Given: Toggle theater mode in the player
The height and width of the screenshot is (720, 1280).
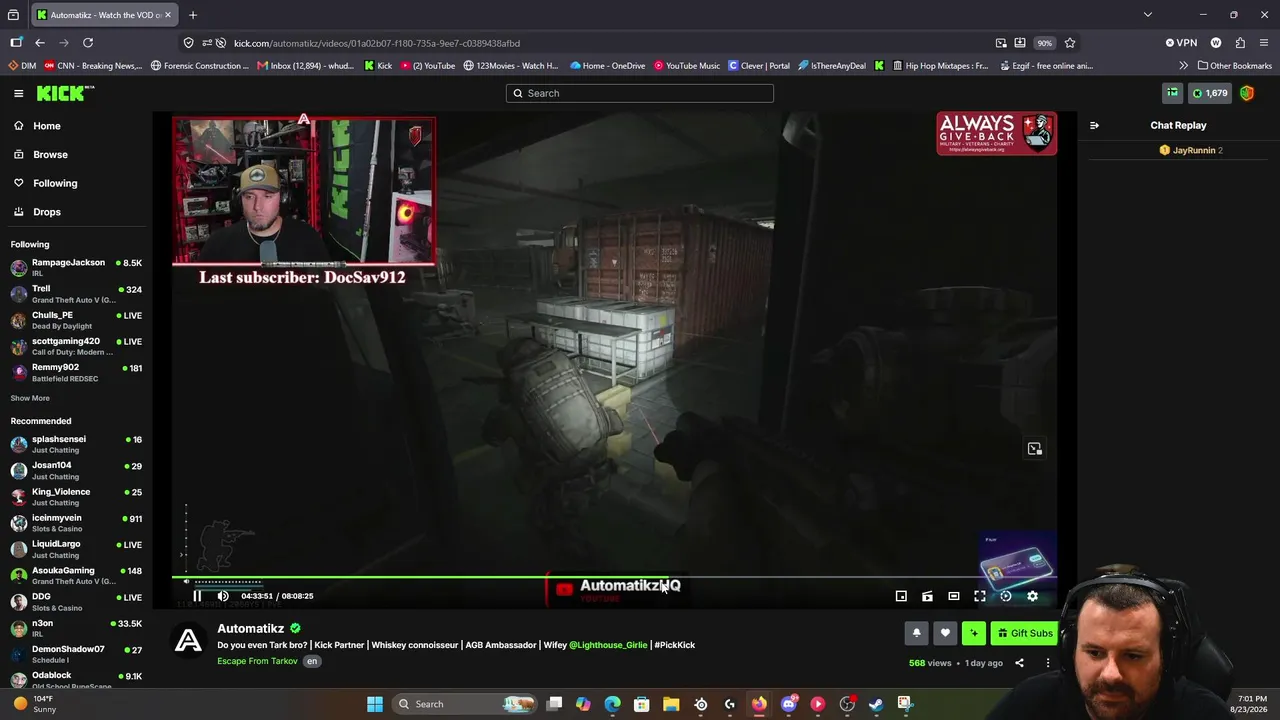Looking at the screenshot, I should (954, 596).
